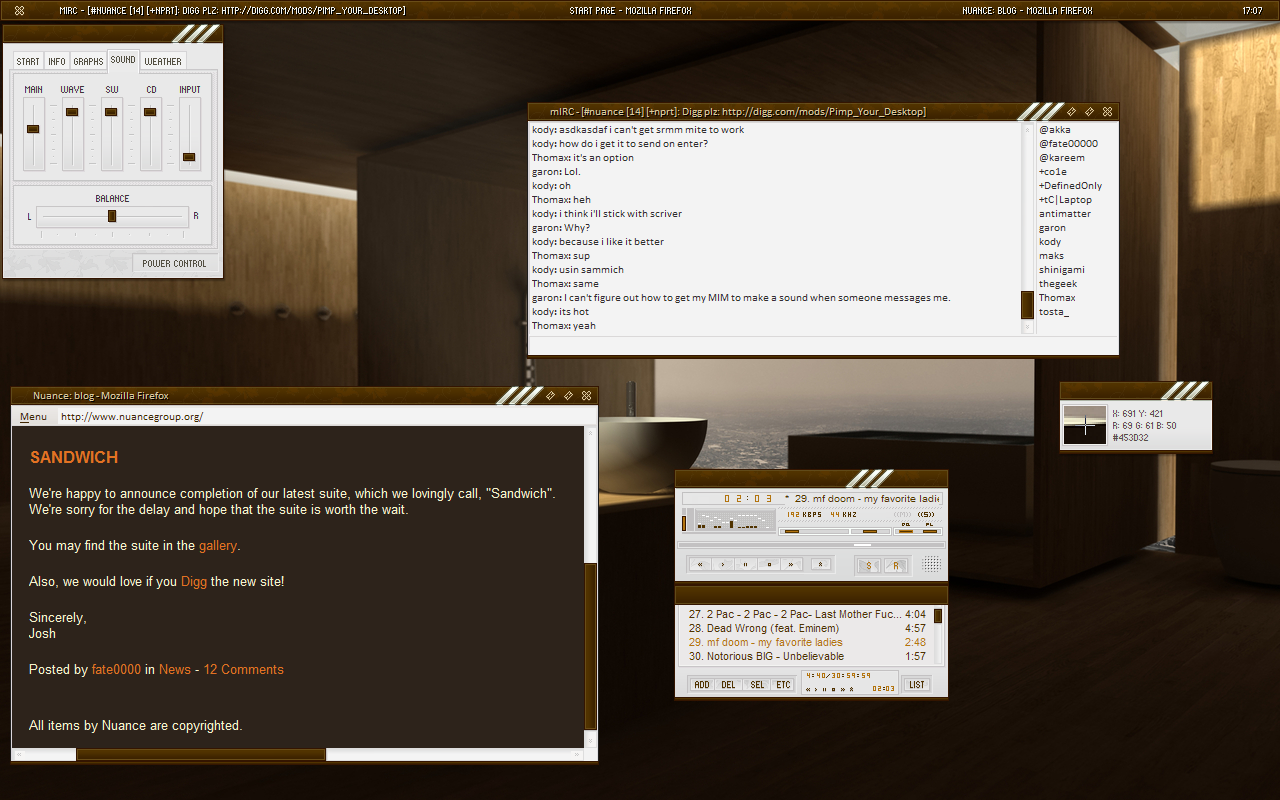Click the DEL button in playlist
Image resolution: width=1280 pixels, height=800 pixels.
(x=728, y=685)
